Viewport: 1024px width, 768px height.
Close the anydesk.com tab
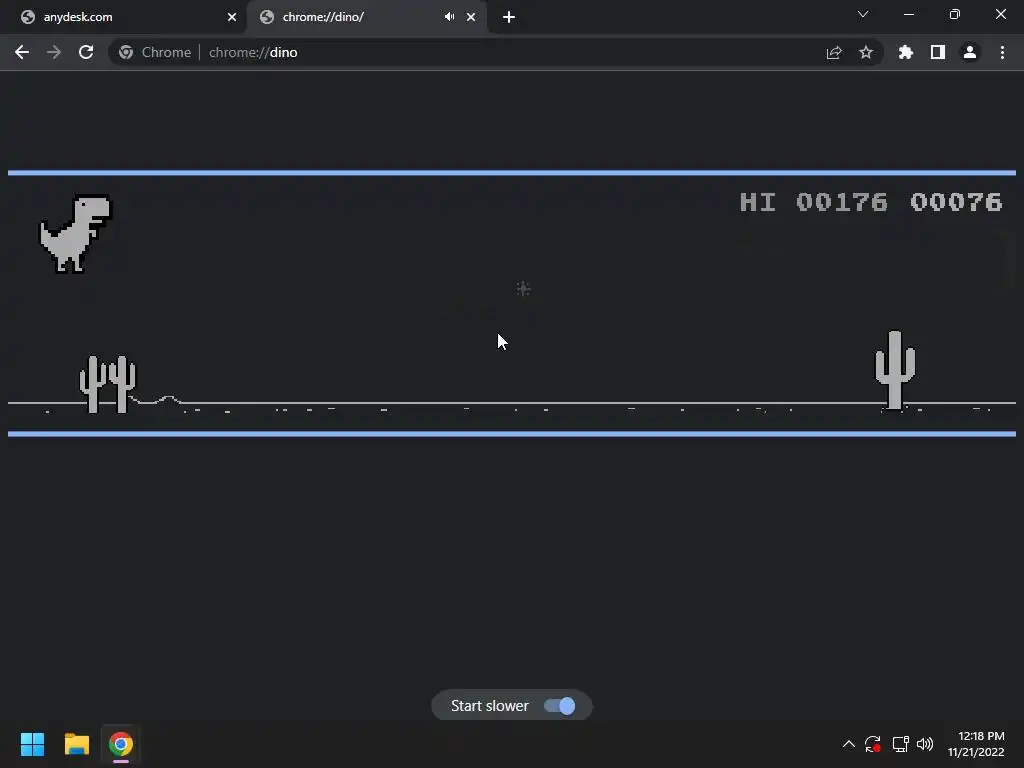(x=232, y=17)
